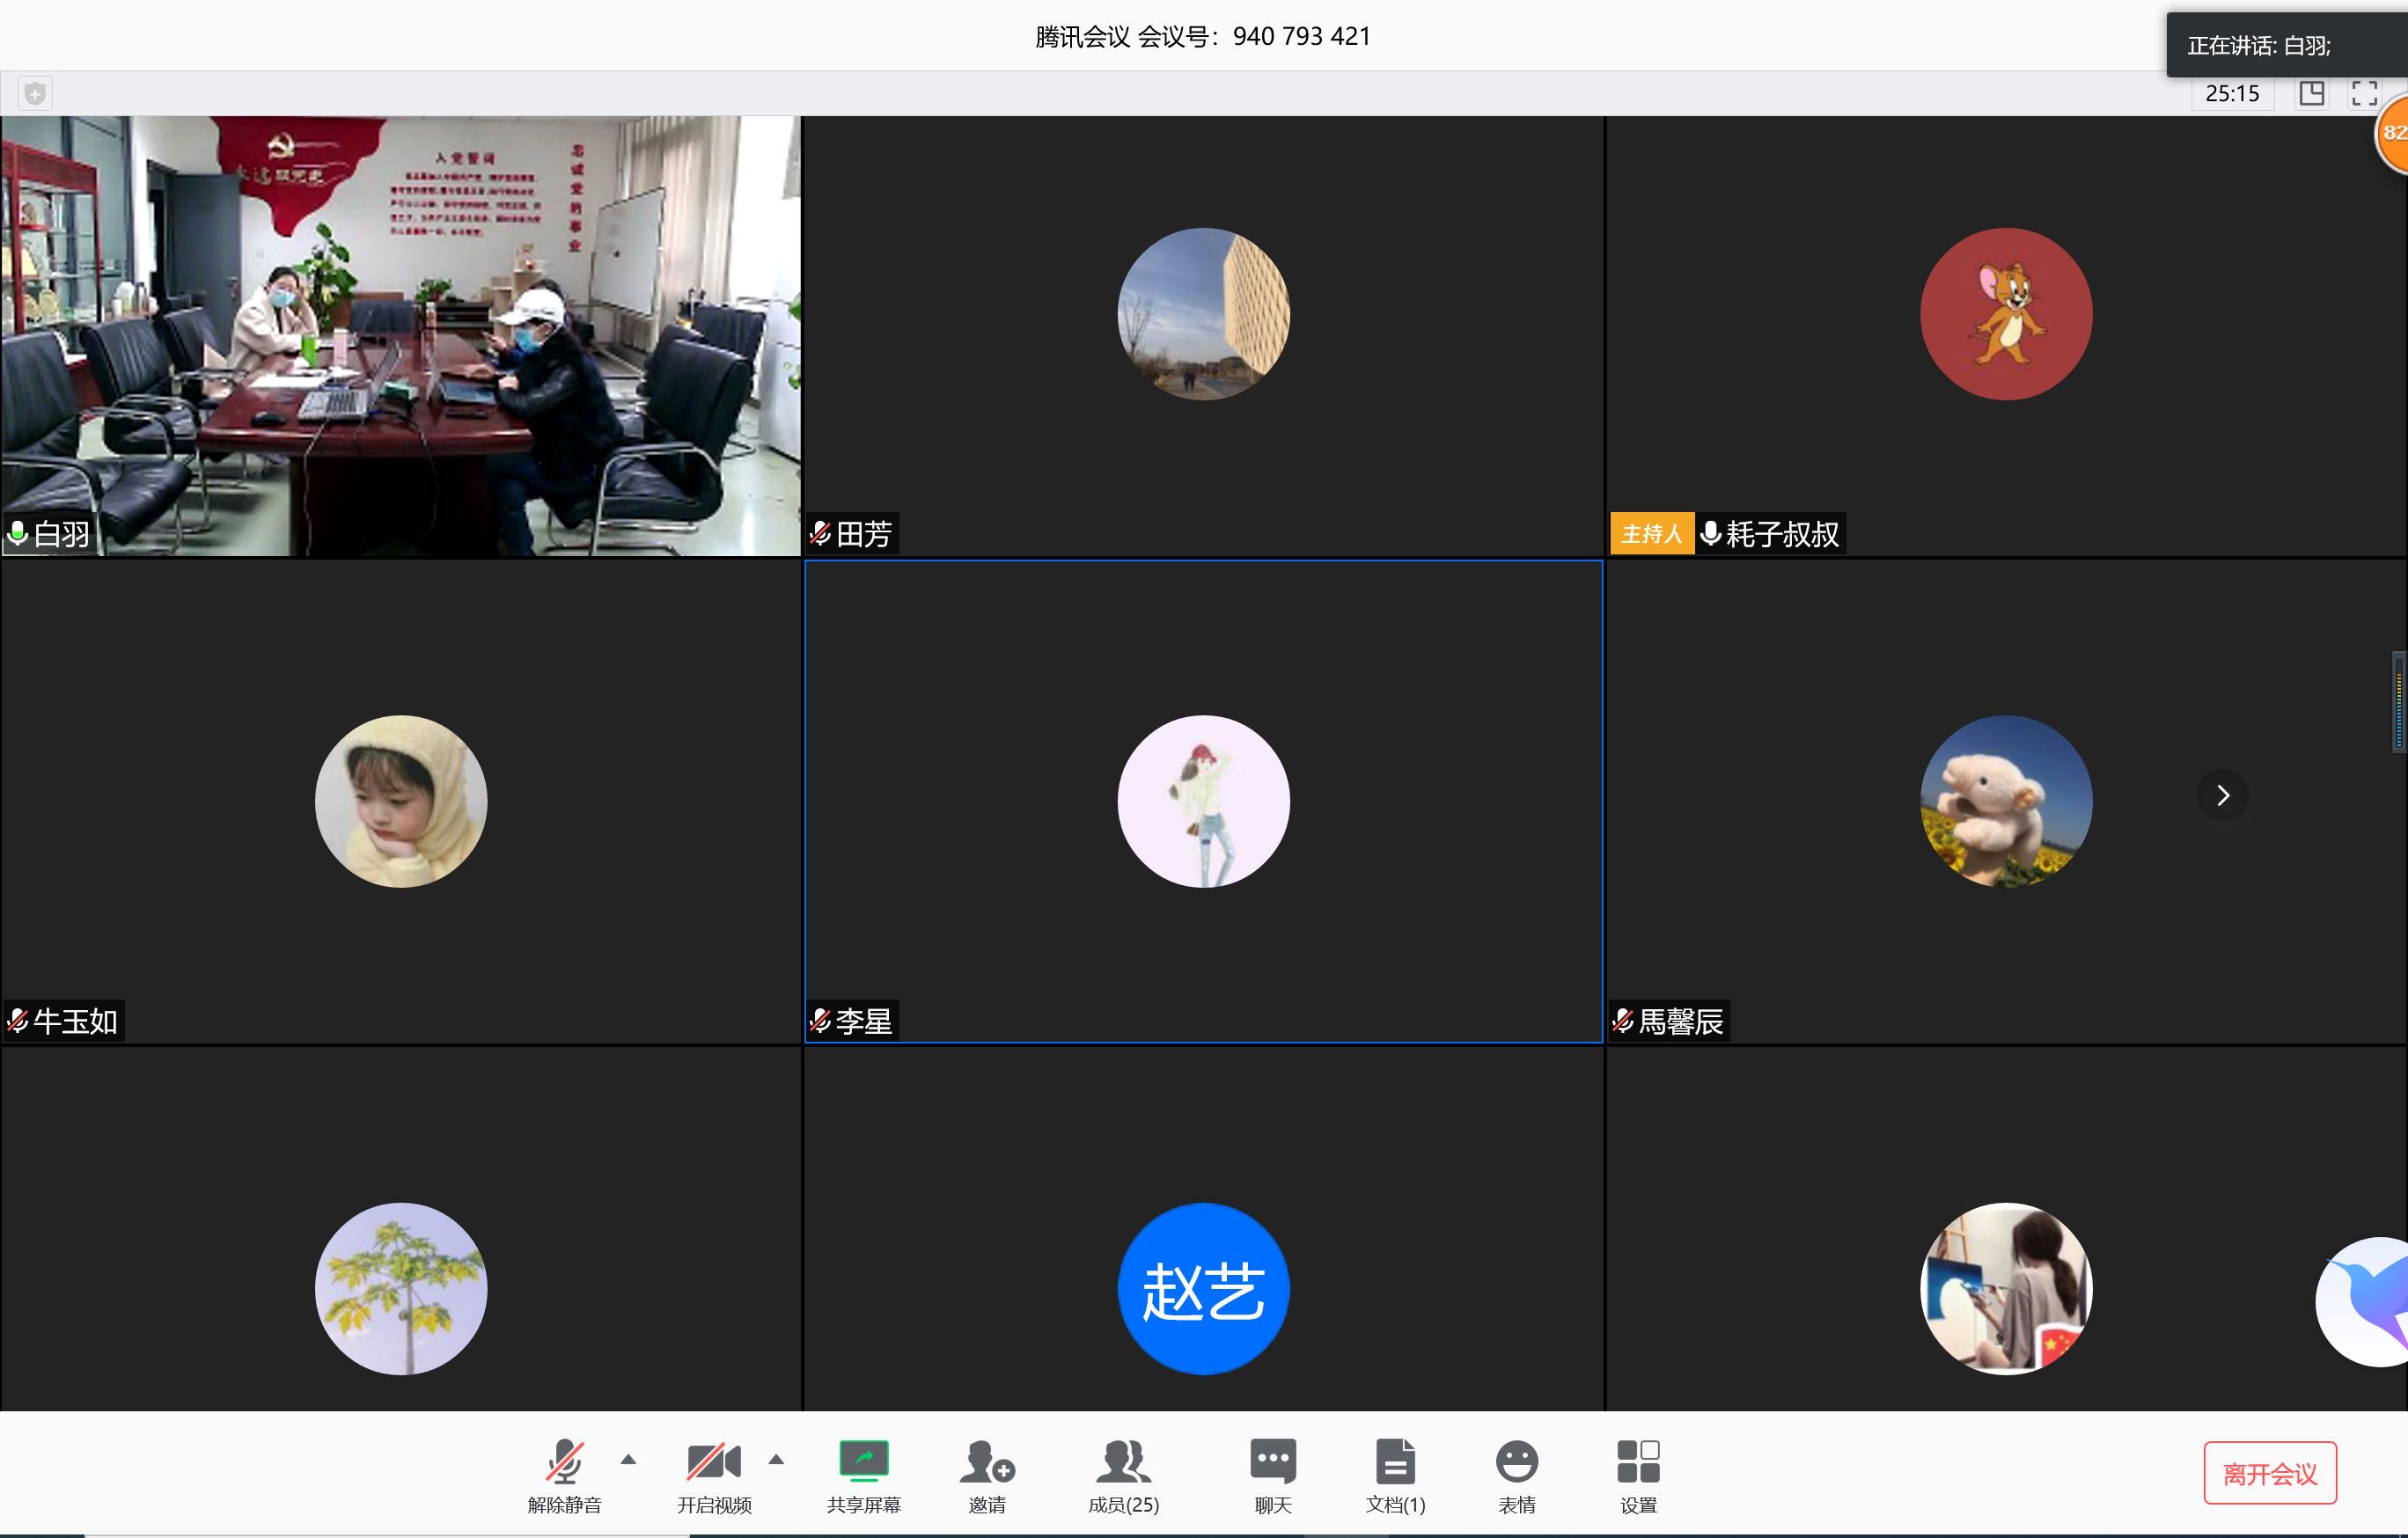
Task: Click the Share Screen (共享屏幕) icon
Action: 863,1462
